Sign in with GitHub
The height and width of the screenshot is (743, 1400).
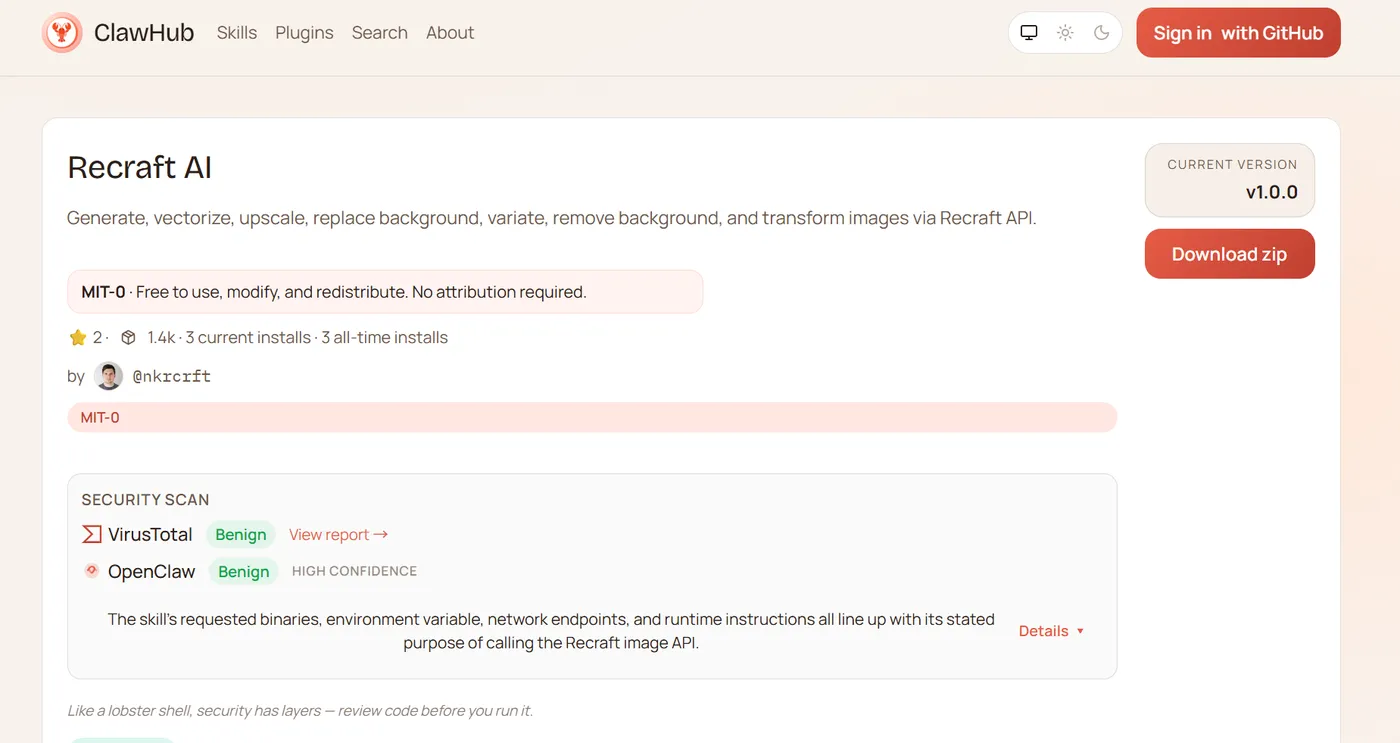pos(1238,33)
